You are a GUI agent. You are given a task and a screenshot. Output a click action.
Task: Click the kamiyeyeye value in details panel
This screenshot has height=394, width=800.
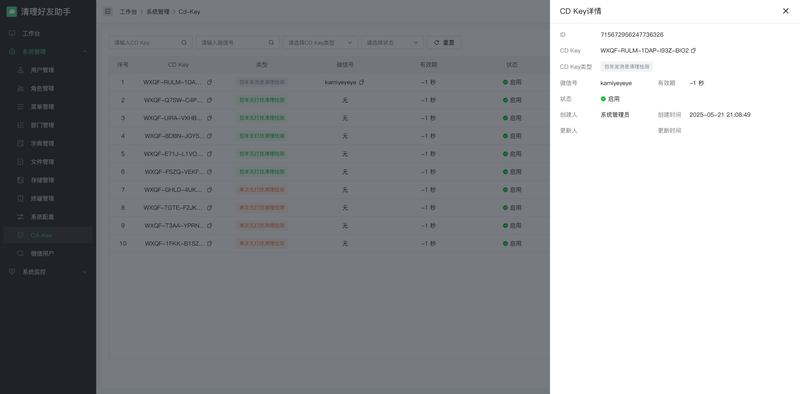[616, 83]
